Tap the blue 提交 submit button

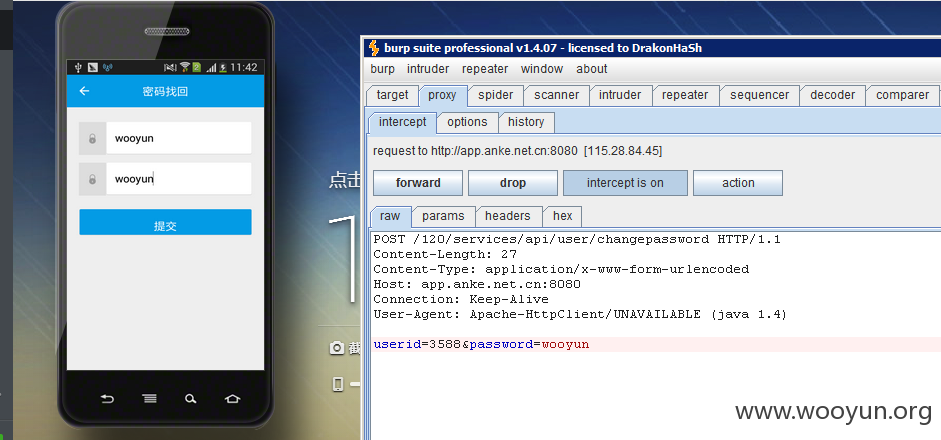point(166,222)
